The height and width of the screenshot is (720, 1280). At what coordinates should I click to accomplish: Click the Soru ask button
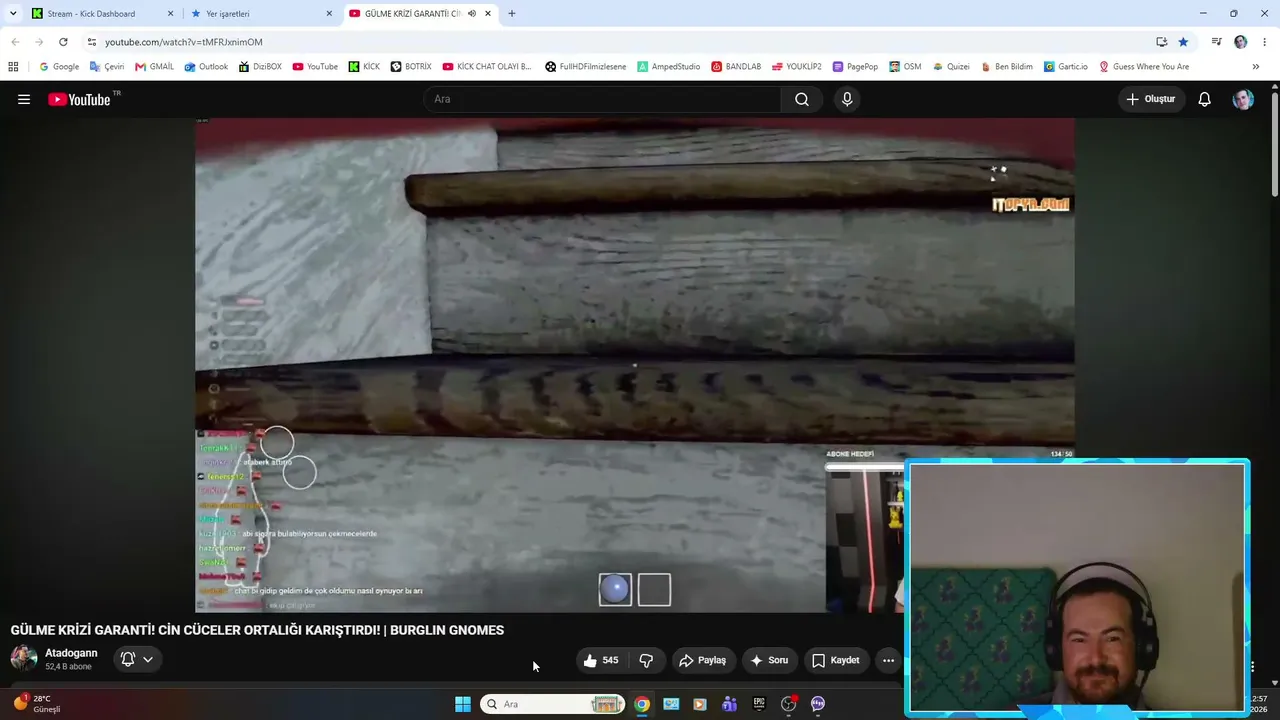click(x=769, y=660)
